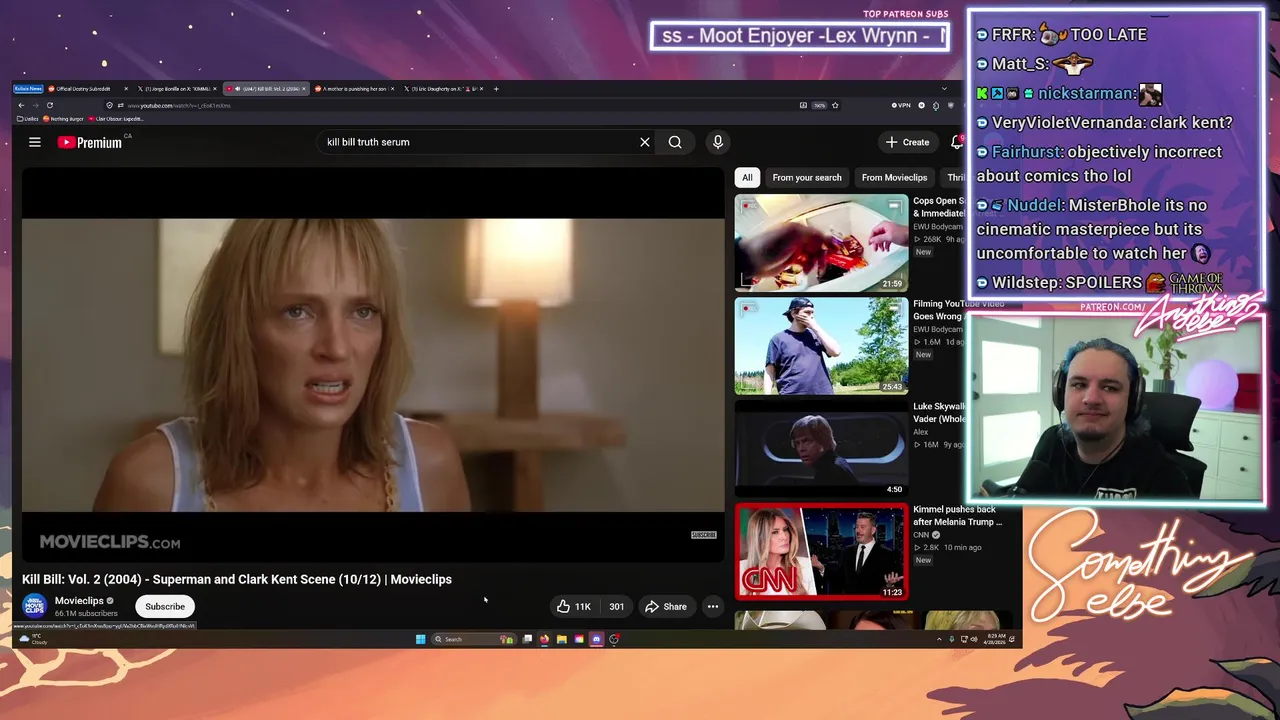Viewport: 1280px width, 720px height.
Task: Open the CNN Kimmel Melania video thumbnail
Action: (822, 551)
